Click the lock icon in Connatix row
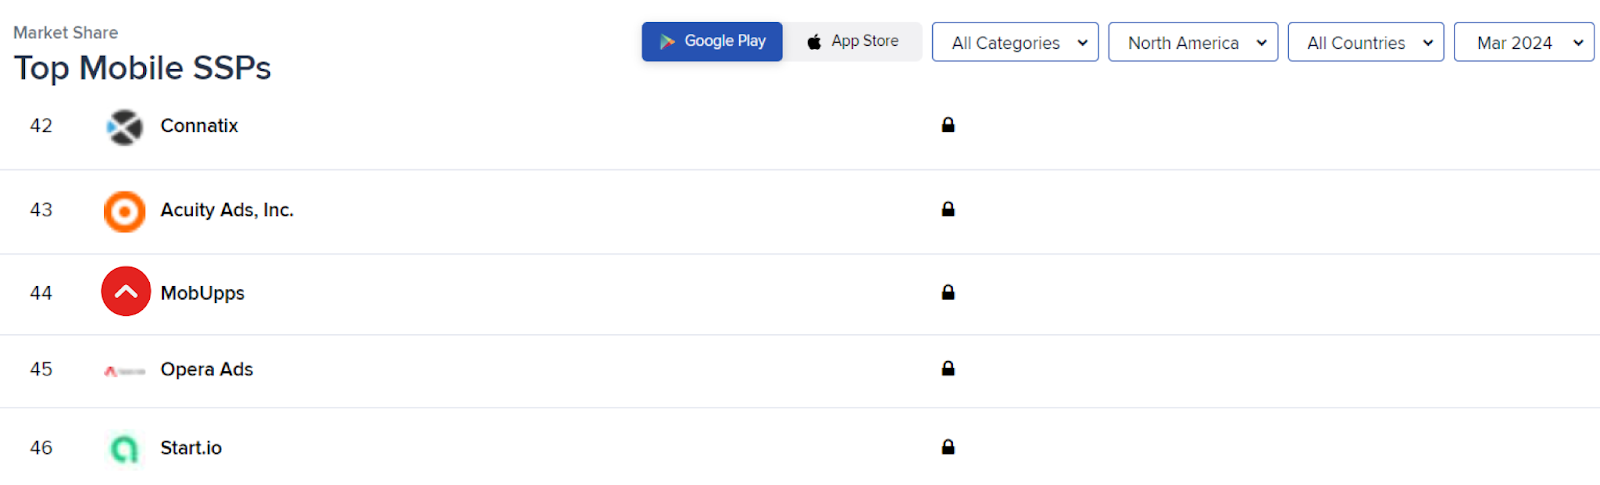 click(x=948, y=125)
